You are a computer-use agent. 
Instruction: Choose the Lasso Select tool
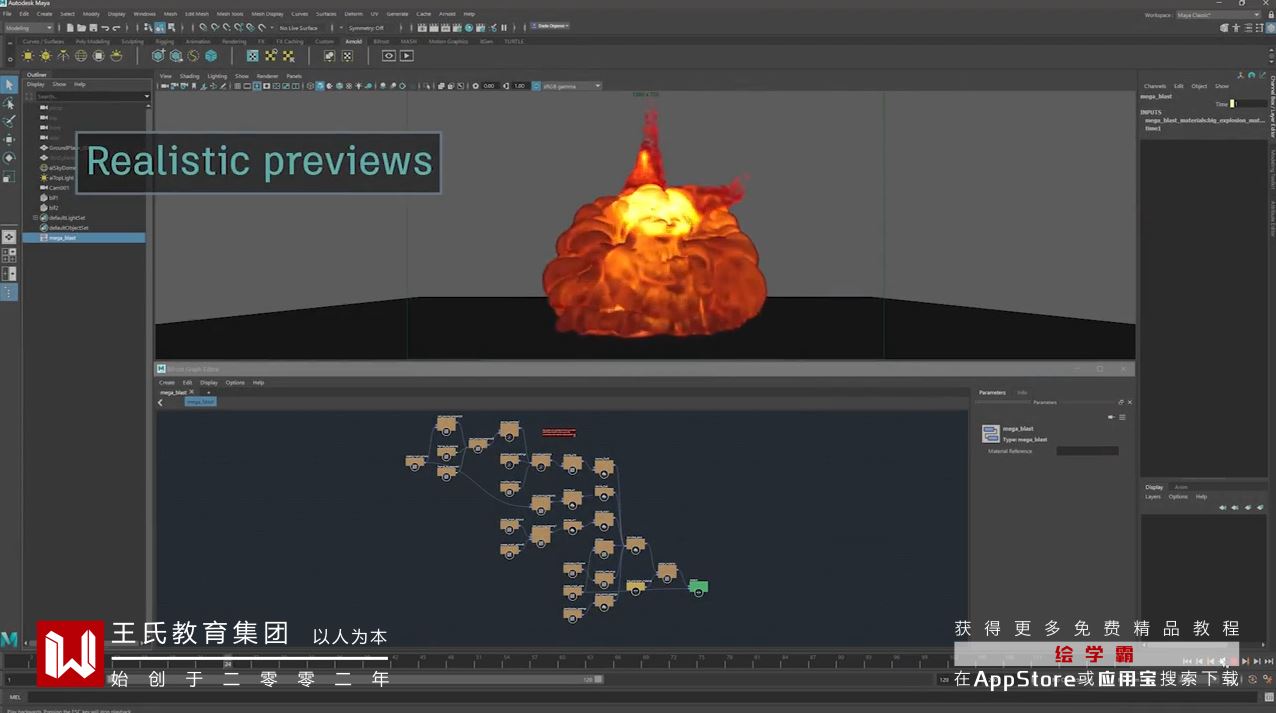point(9,103)
